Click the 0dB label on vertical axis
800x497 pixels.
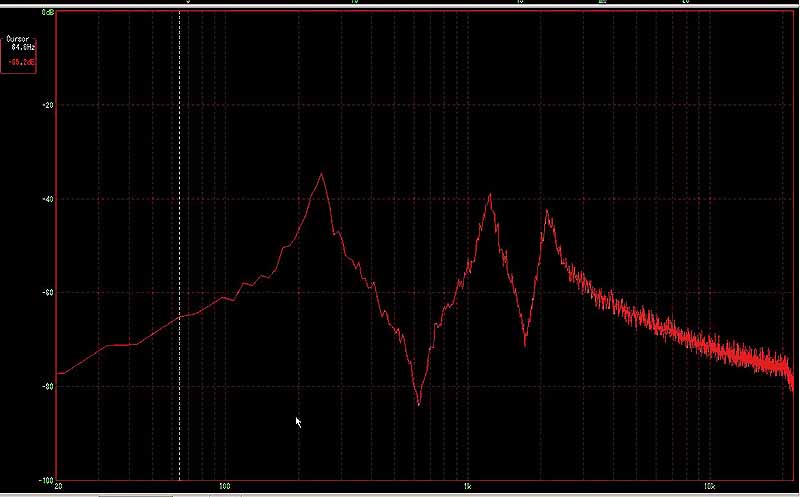pyautogui.click(x=47, y=13)
